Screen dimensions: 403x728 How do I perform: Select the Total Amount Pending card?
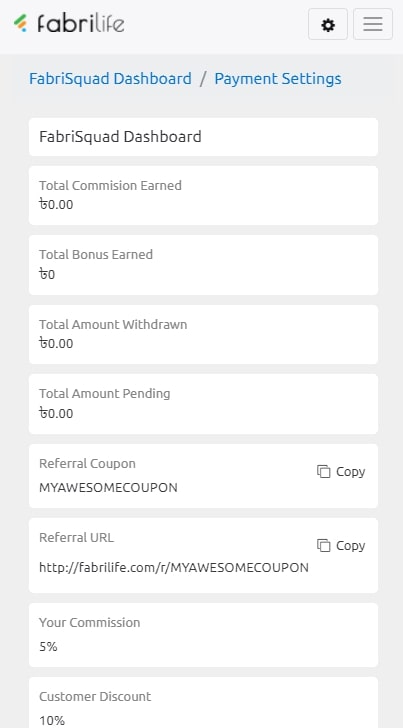(x=203, y=404)
